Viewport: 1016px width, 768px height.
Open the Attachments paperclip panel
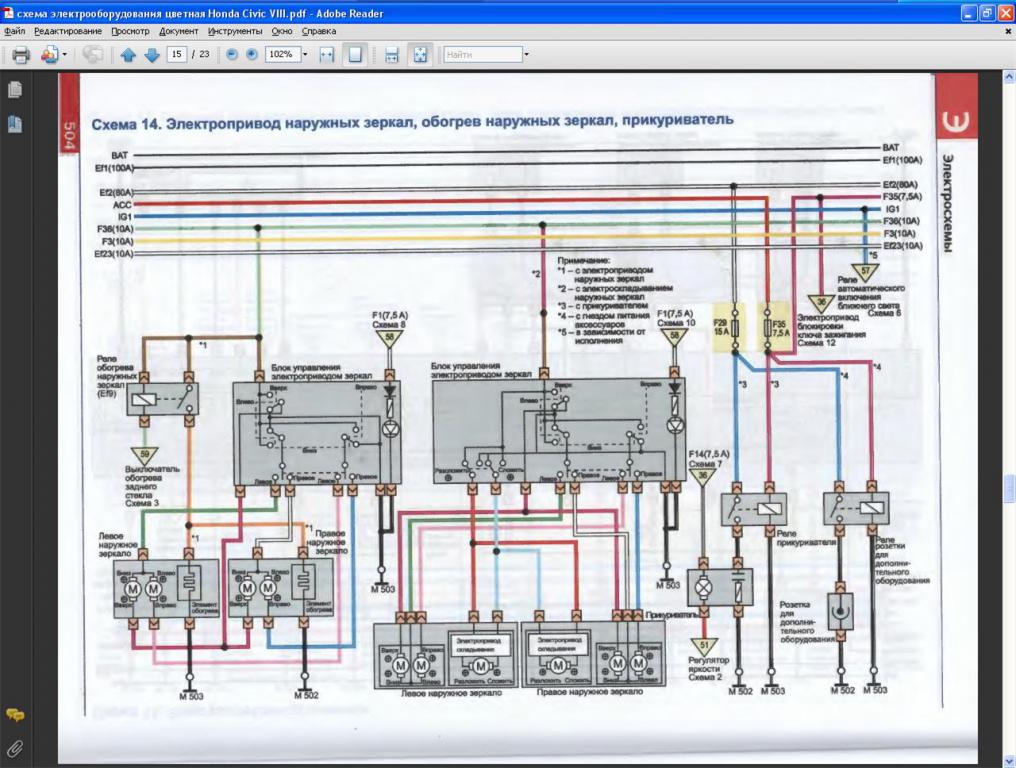[x=15, y=750]
